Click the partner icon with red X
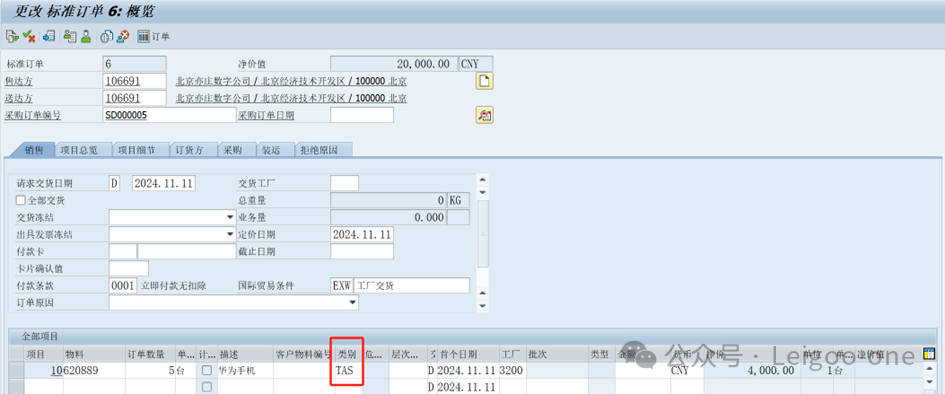Screen dimensions: 945x394 pyautogui.click(x=122, y=37)
